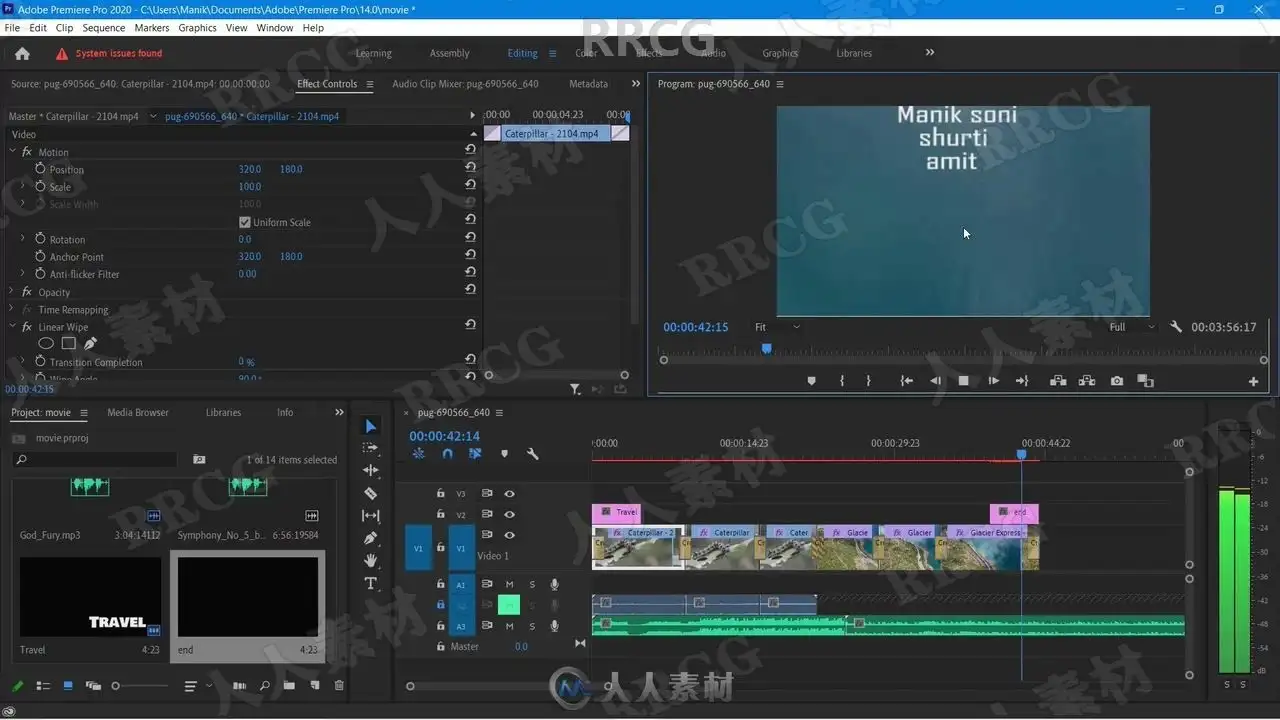Open the Fit zoom level dropdown
Image resolution: width=1280 pixels, height=720 pixels.
tap(777, 327)
